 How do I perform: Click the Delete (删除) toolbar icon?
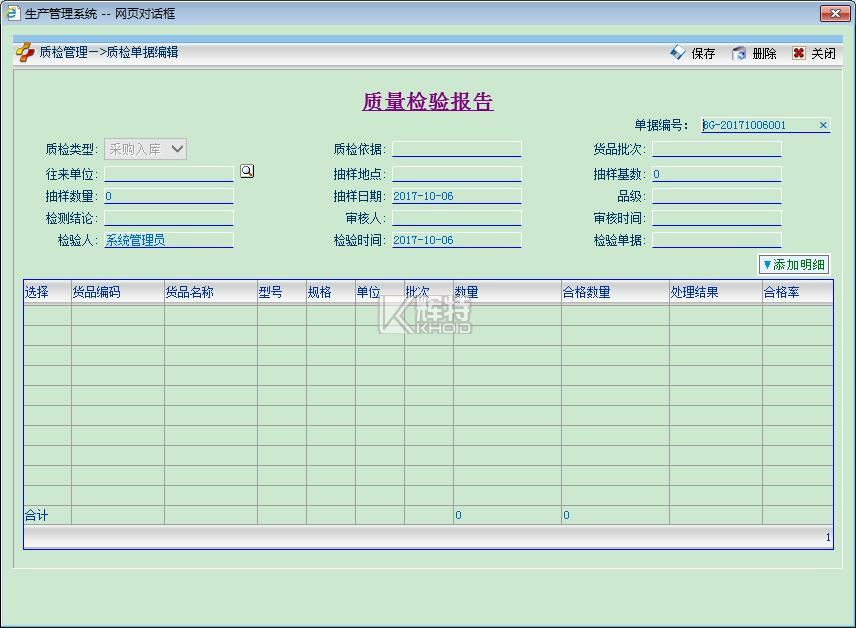(739, 53)
